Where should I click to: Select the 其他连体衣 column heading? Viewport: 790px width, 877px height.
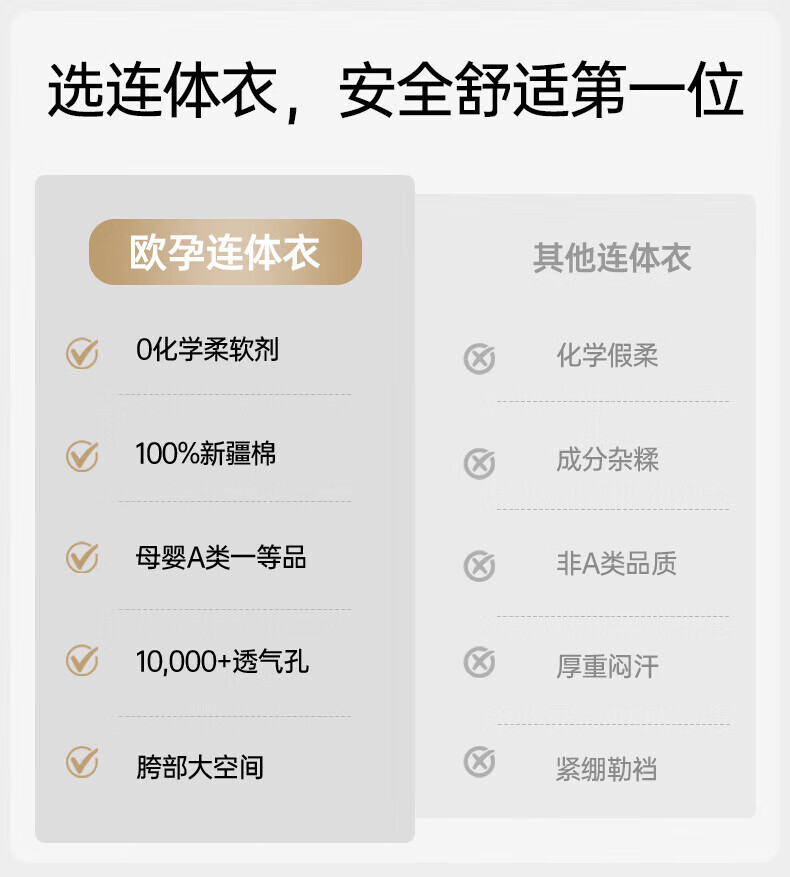click(612, 258)
